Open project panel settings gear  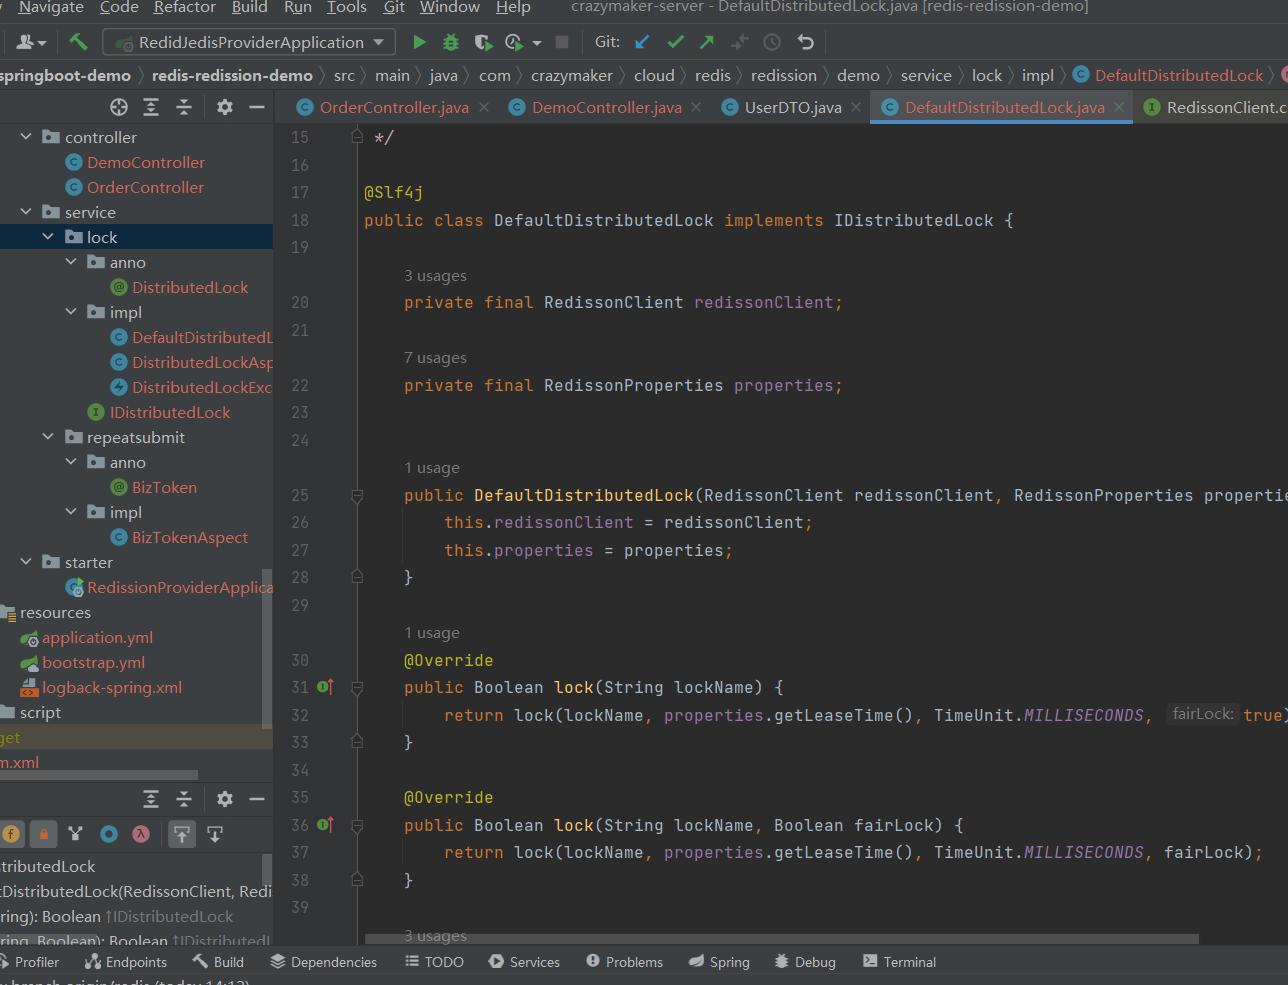point(225,107)
